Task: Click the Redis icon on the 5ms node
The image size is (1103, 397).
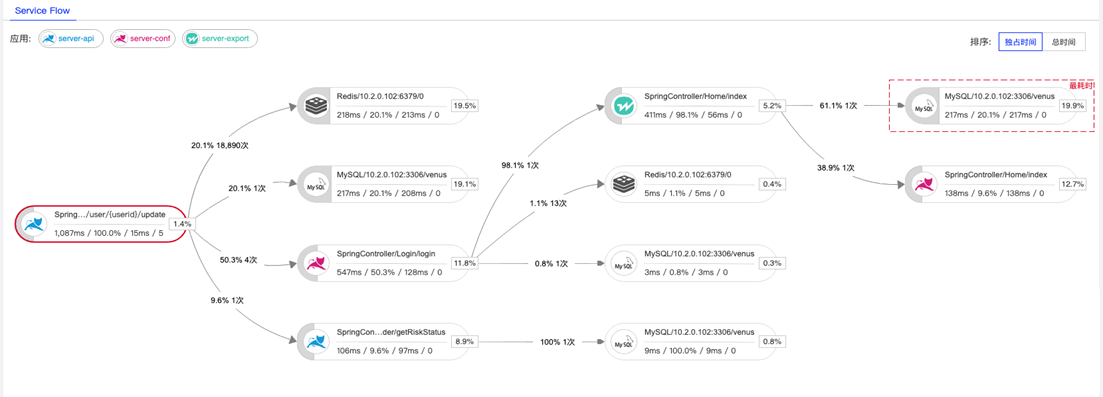Action: coord(623,185)
